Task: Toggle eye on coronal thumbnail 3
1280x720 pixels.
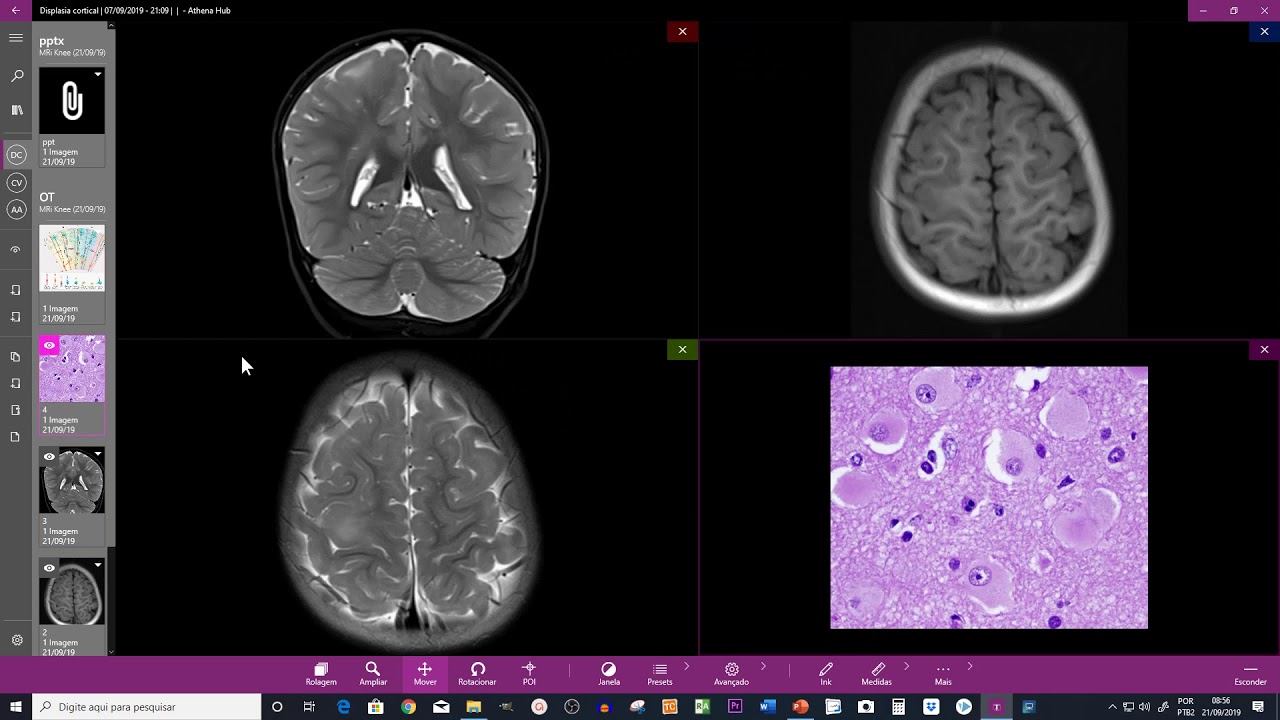Action: (49, 456)
